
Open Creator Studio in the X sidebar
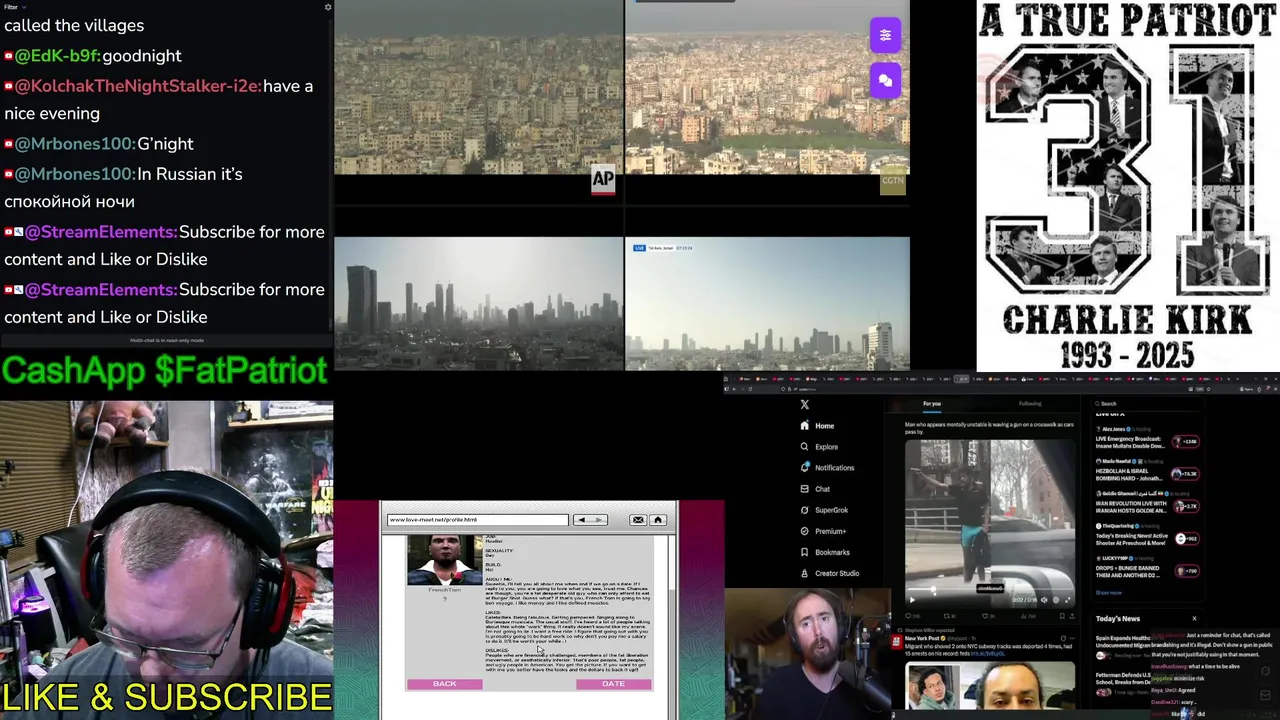829,573
